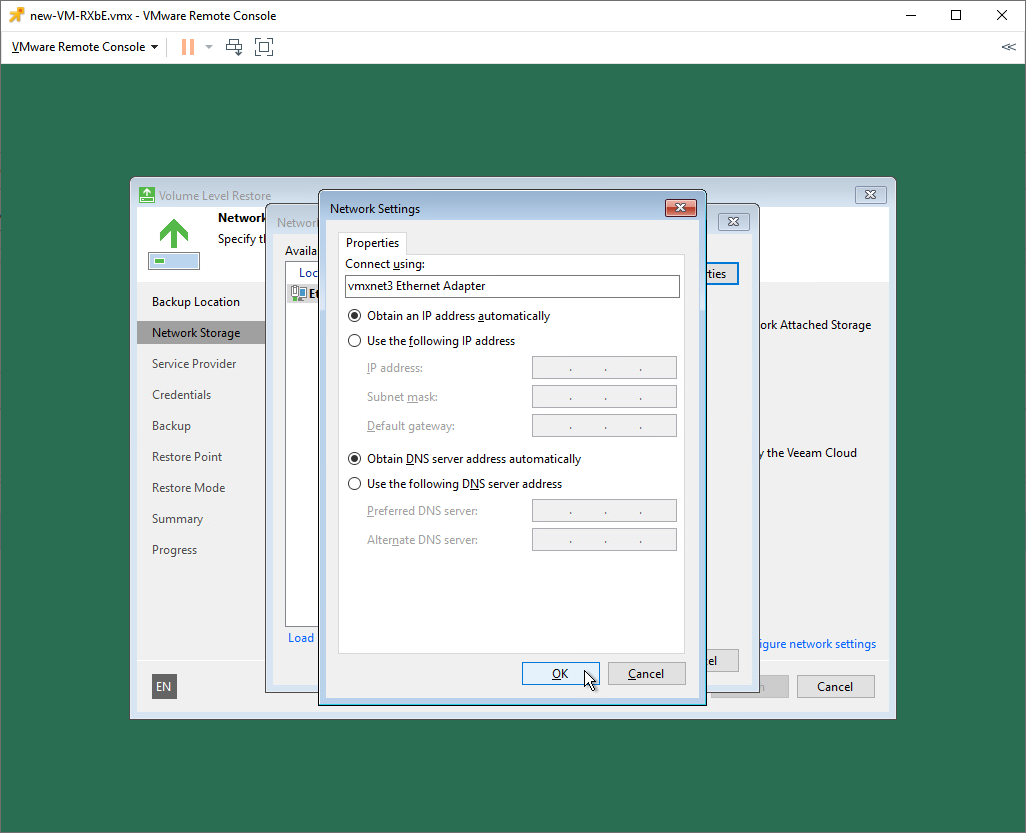Click the IP address input field
1026x833 pixels.
pos(604,368)
